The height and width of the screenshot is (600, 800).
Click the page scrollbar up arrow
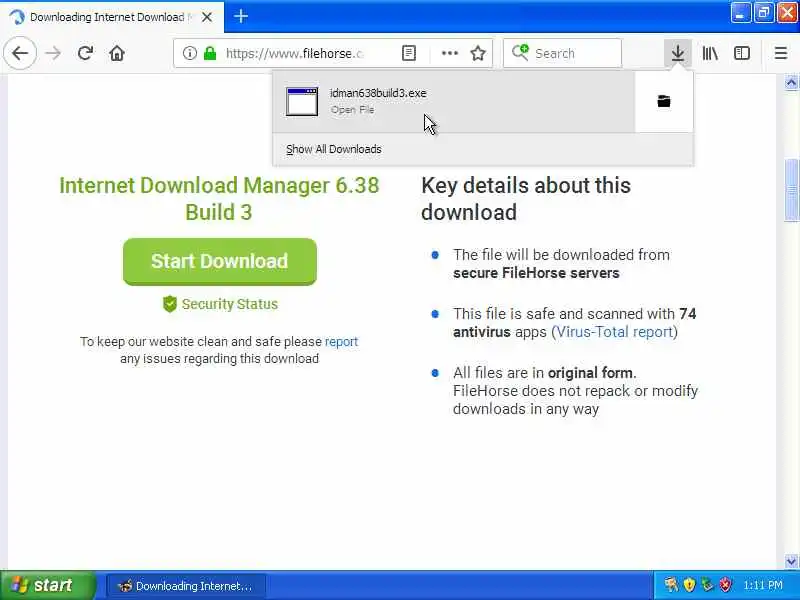tap(791, 82)
